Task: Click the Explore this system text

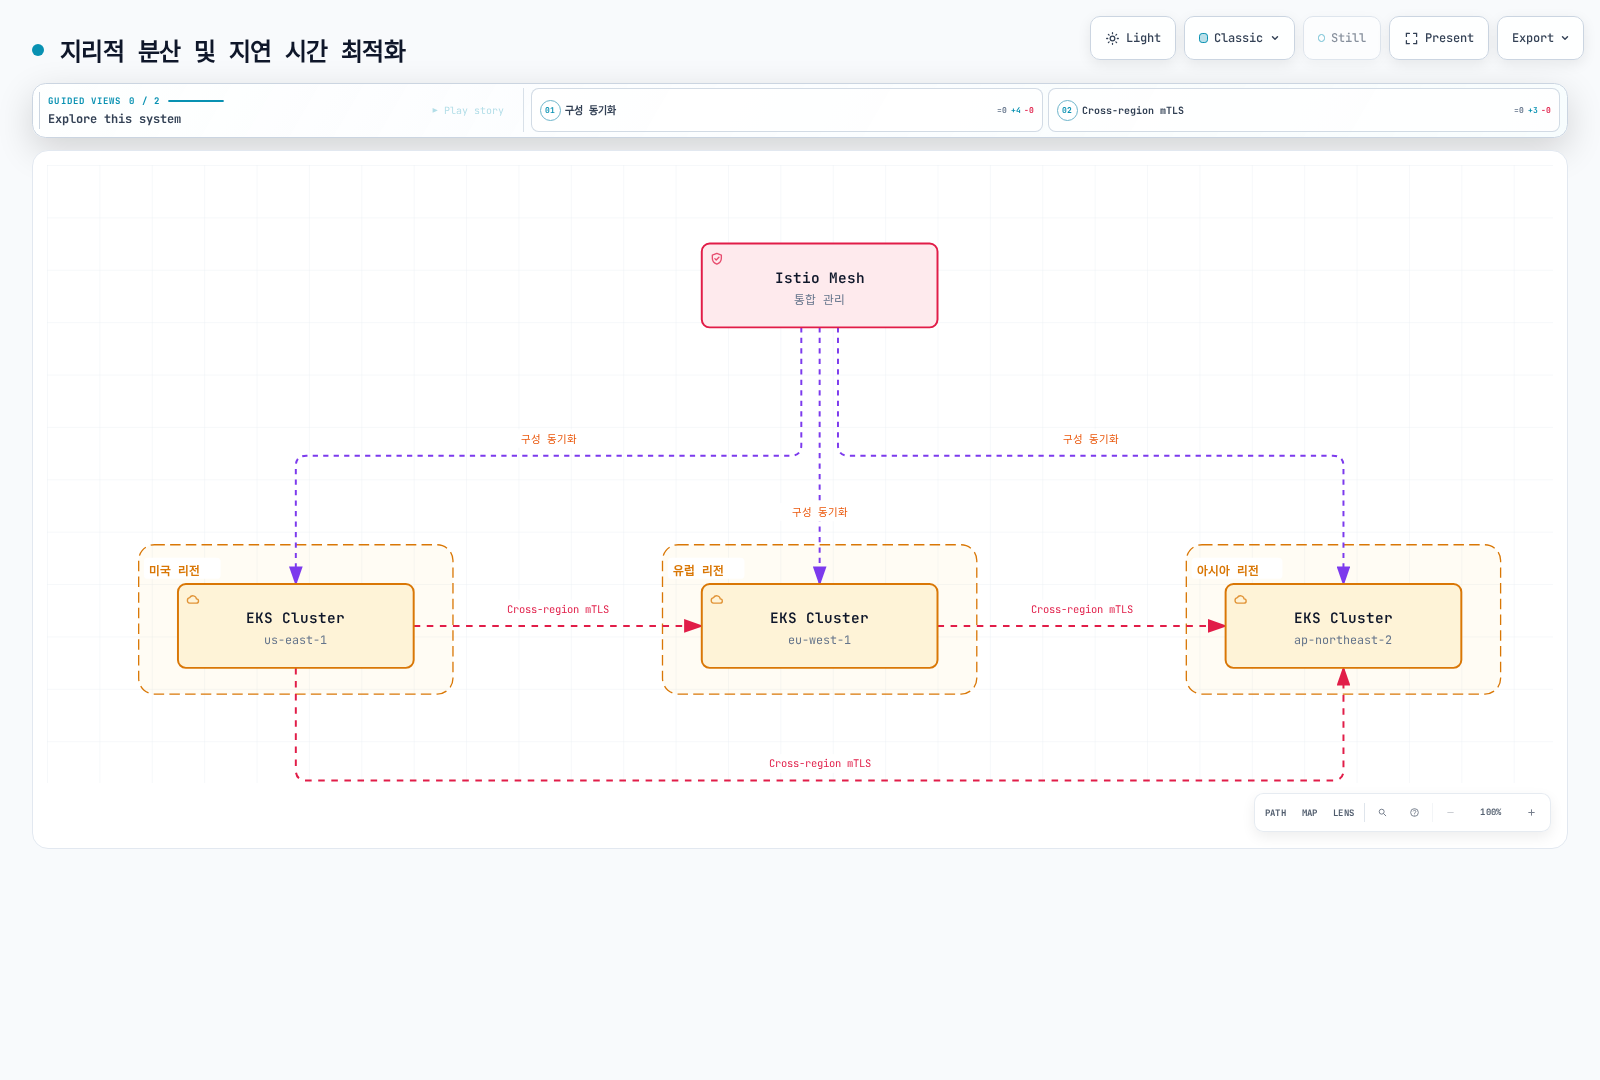Action: coord(115,119)
